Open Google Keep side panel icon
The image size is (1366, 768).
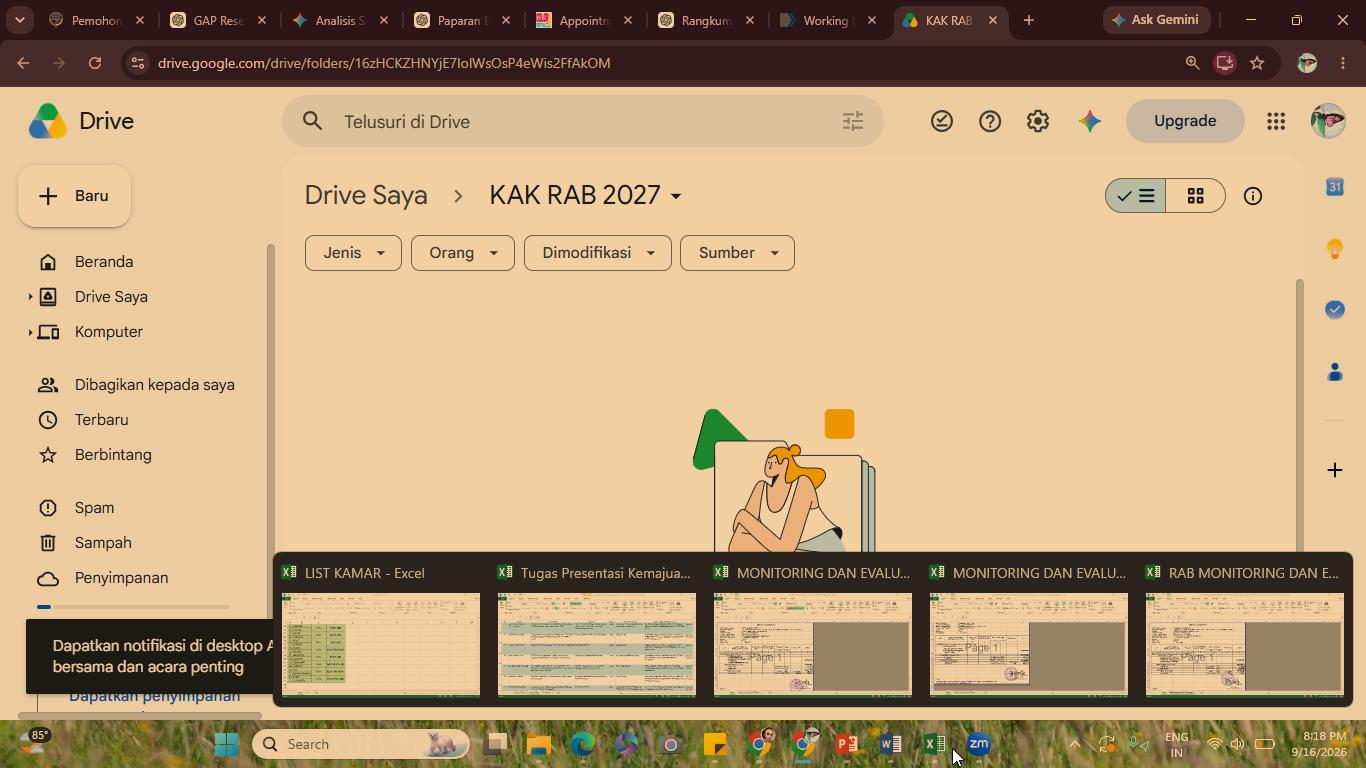pos(1335,249)
